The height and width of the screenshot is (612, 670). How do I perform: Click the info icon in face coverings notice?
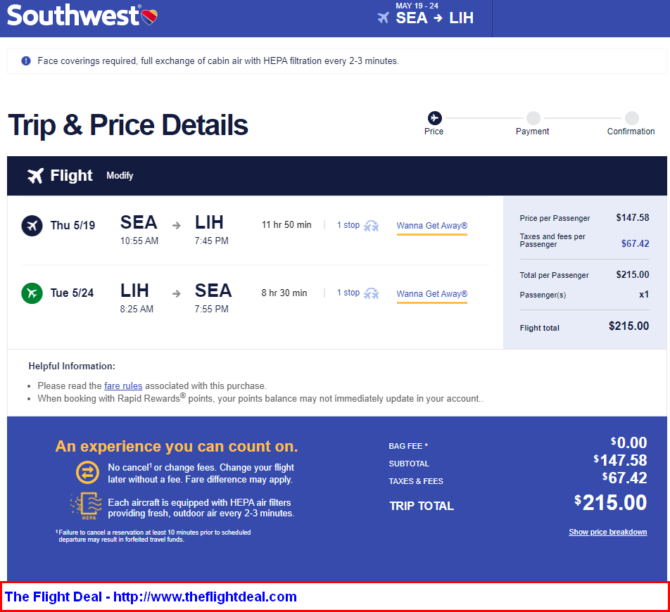pos(26,61)
